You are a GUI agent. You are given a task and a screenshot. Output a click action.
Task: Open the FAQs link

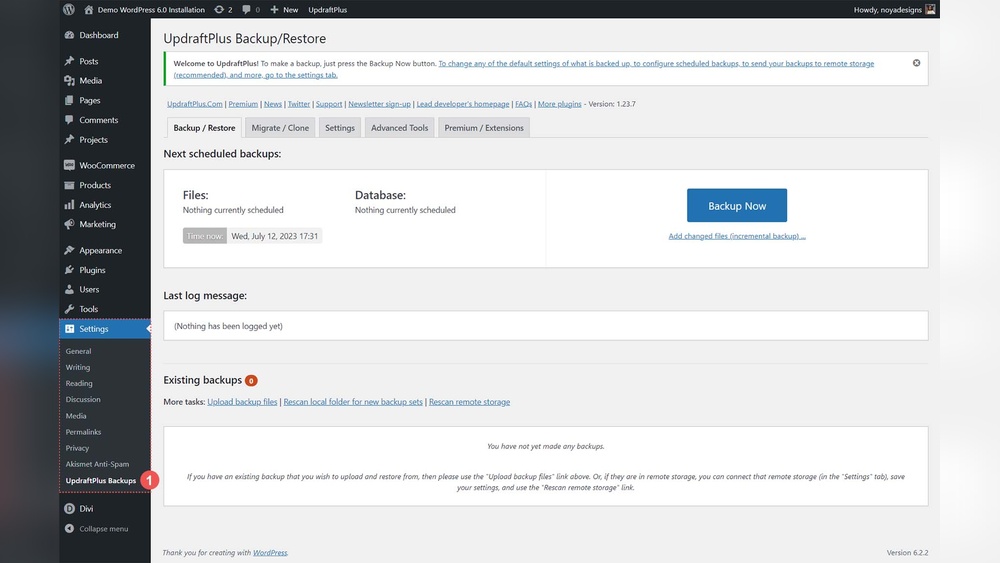524,104
